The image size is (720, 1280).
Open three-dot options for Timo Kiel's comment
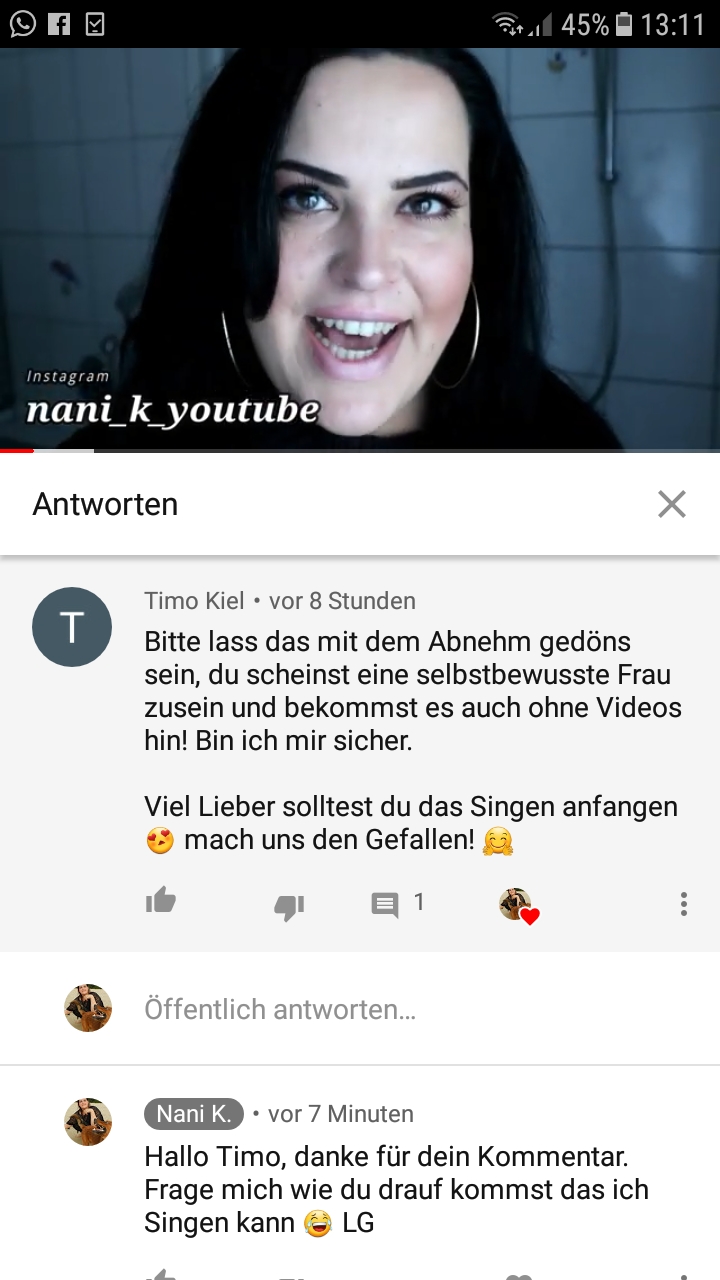[x=683, y=904]
